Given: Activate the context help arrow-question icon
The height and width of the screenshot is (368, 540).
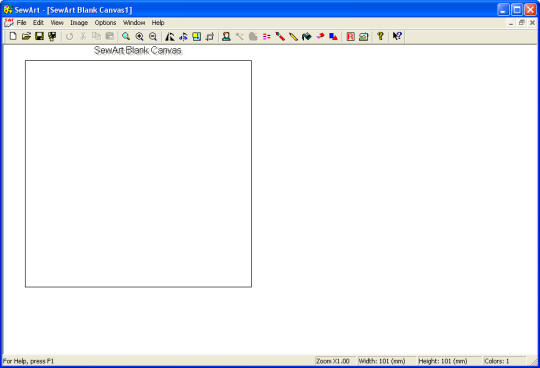Looking at the screenshot, I should 397,36.
